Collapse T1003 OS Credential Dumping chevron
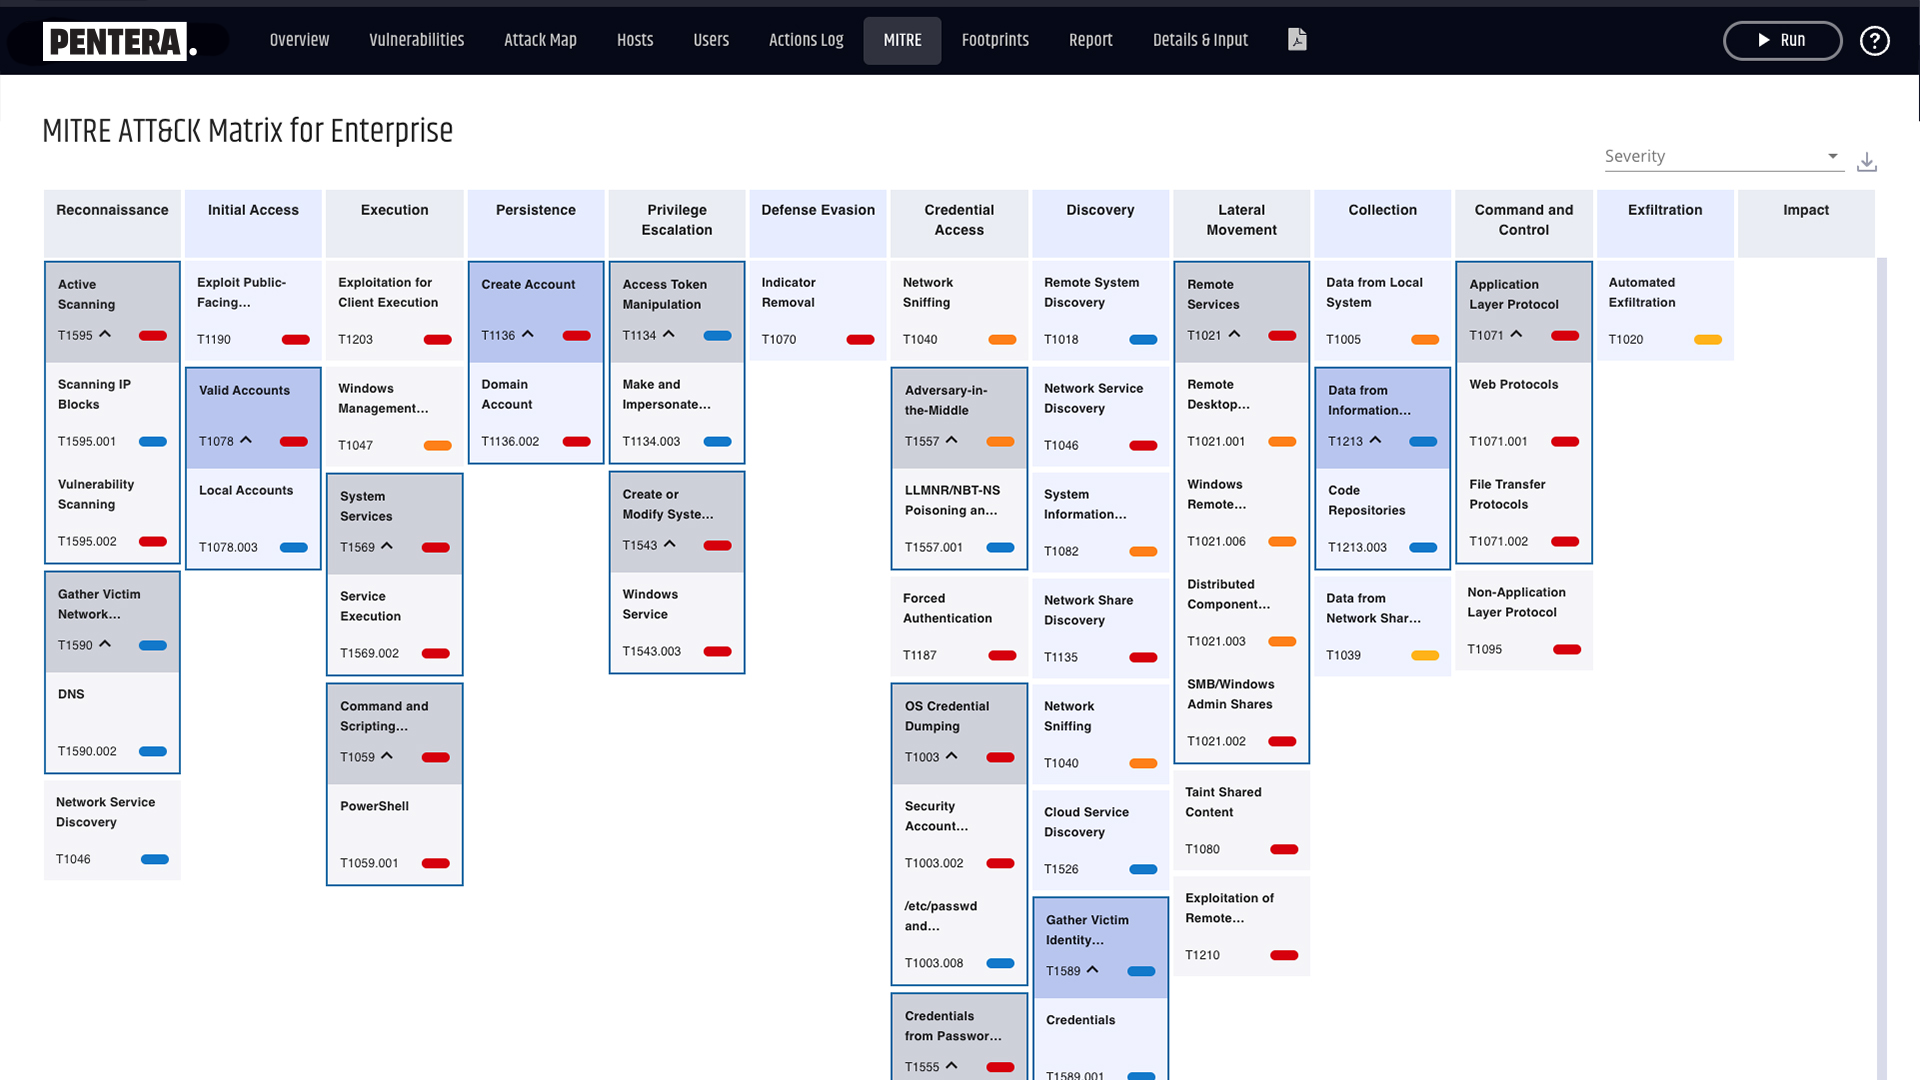The width and height of the screenshot is (1920, 1080). point(951,757)
